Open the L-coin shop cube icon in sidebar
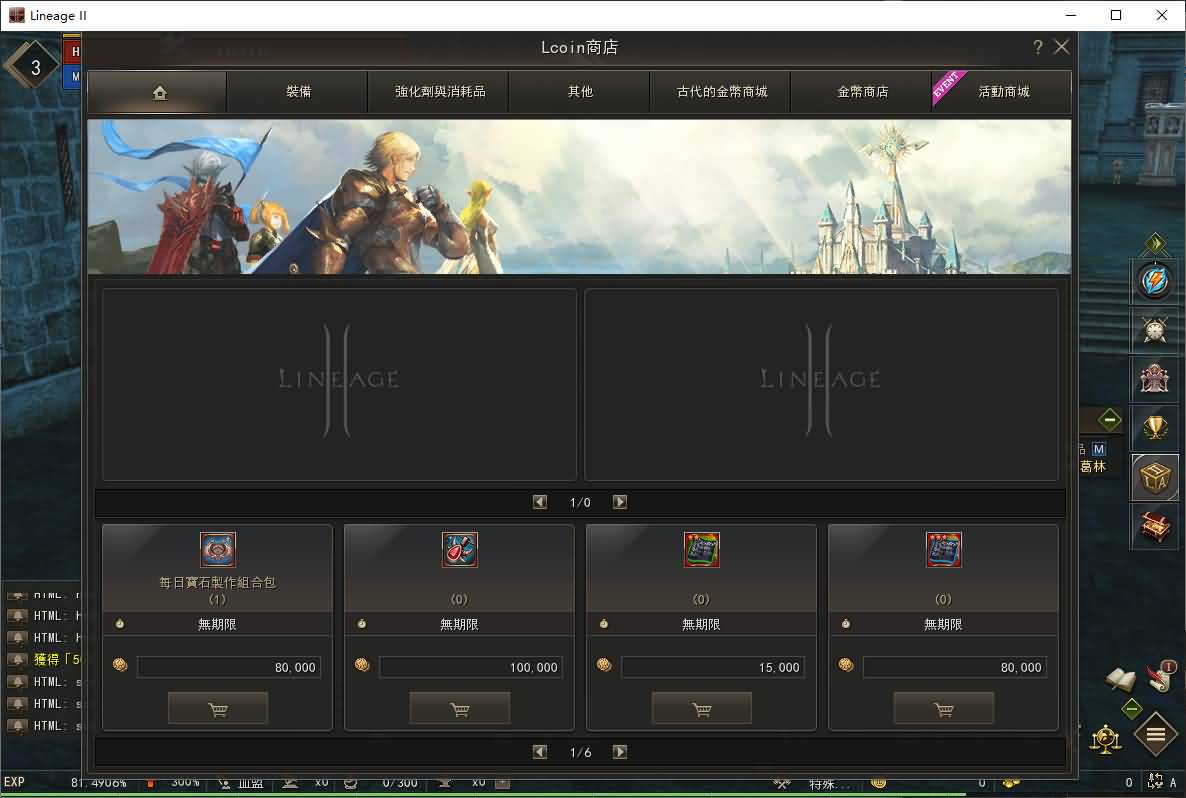 click(x=1155, y=477)
